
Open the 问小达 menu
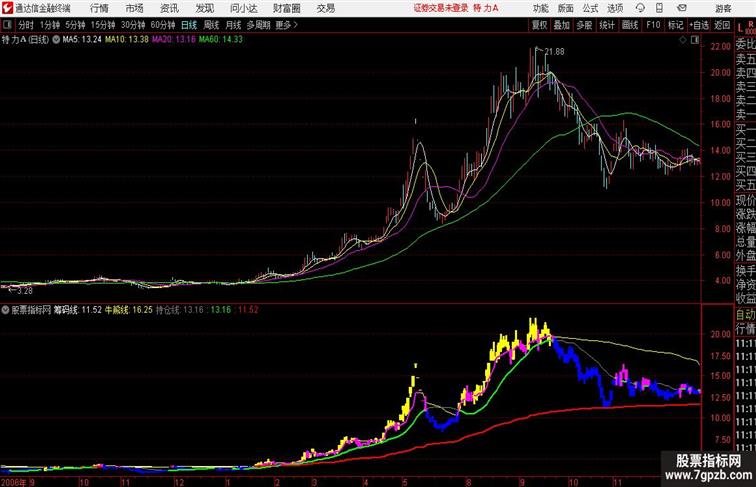(243, 8)
